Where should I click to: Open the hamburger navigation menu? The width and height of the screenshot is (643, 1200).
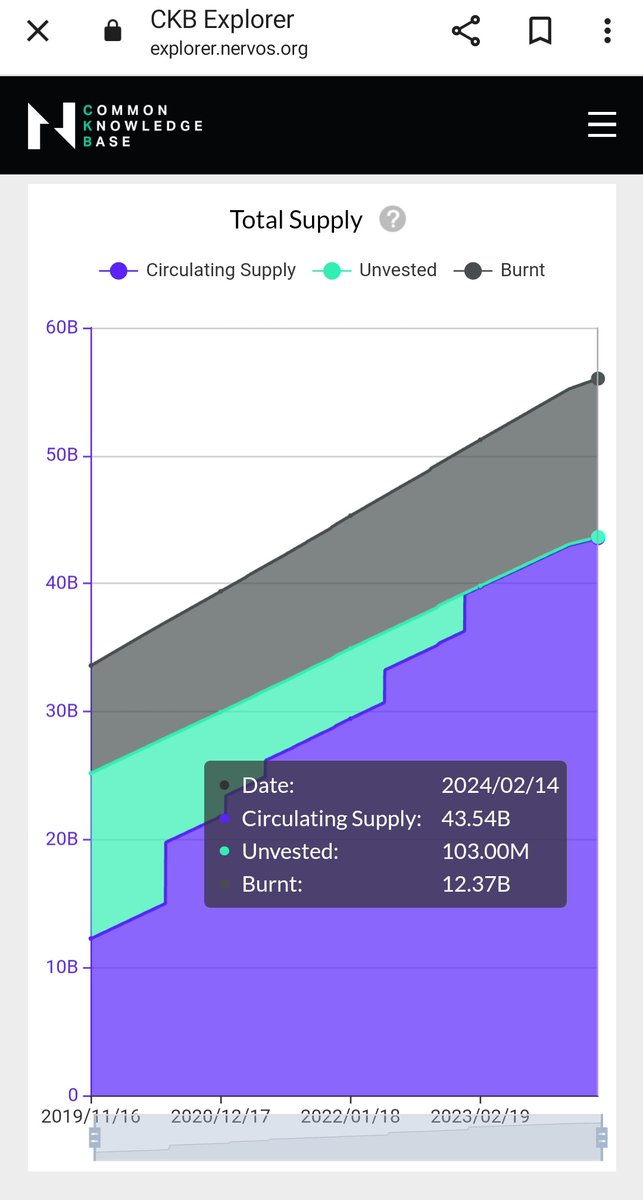click(x=602, y=124)
